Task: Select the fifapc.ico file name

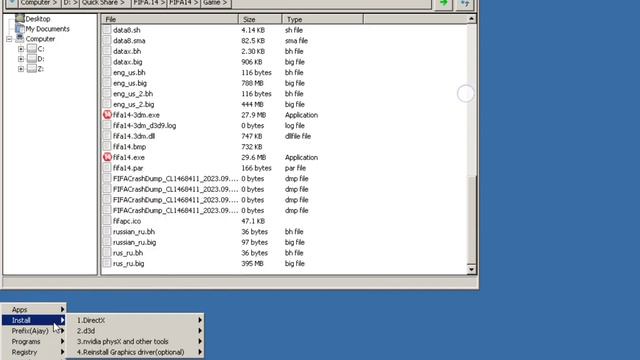Action: pos(127,221)
